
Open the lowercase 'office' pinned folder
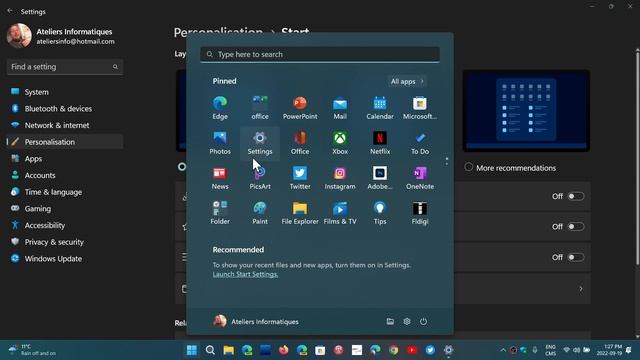coord(260,108)
